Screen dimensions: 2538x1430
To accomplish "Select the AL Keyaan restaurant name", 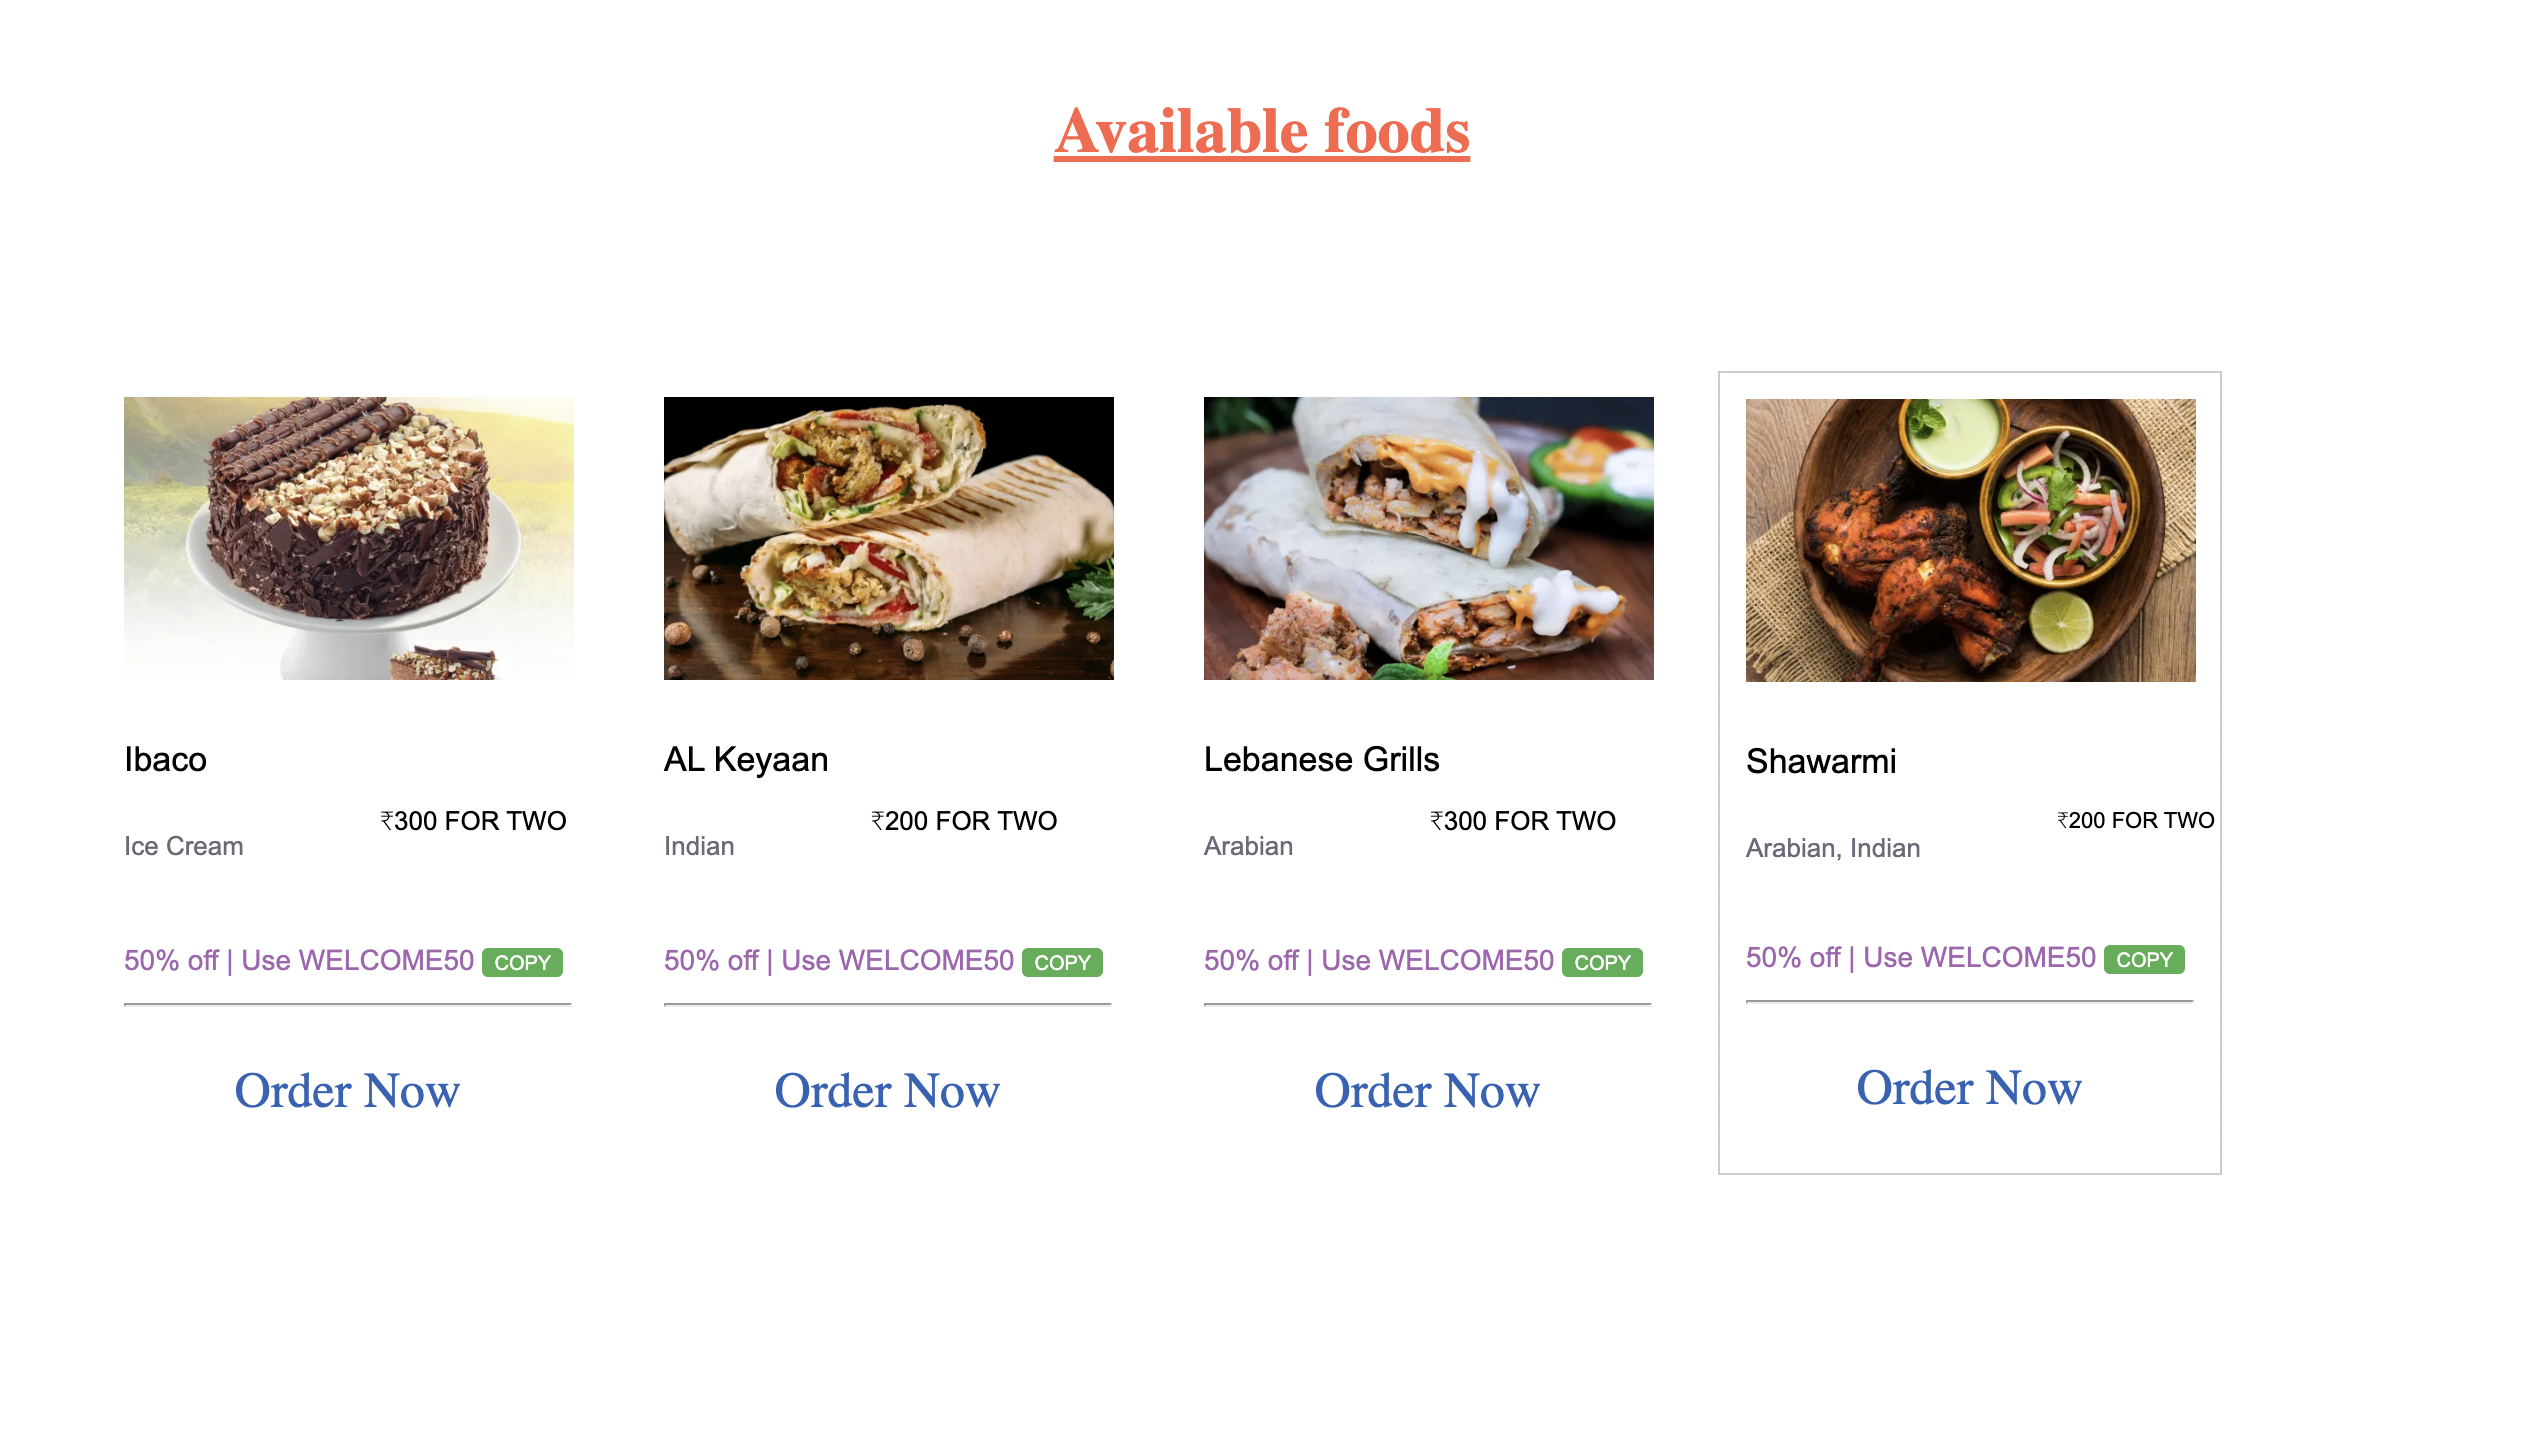I will (746, 759).
